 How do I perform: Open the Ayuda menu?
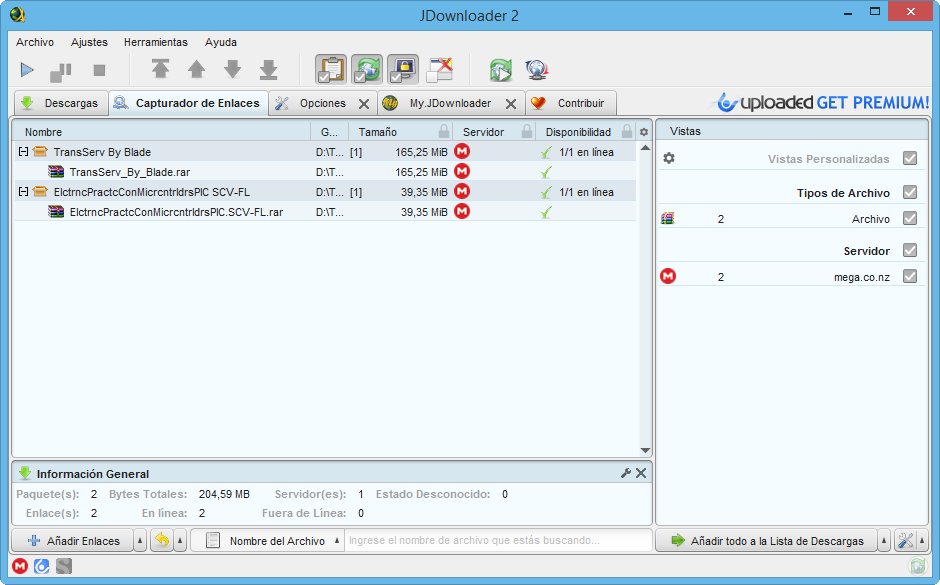click(x=221, y=42)
